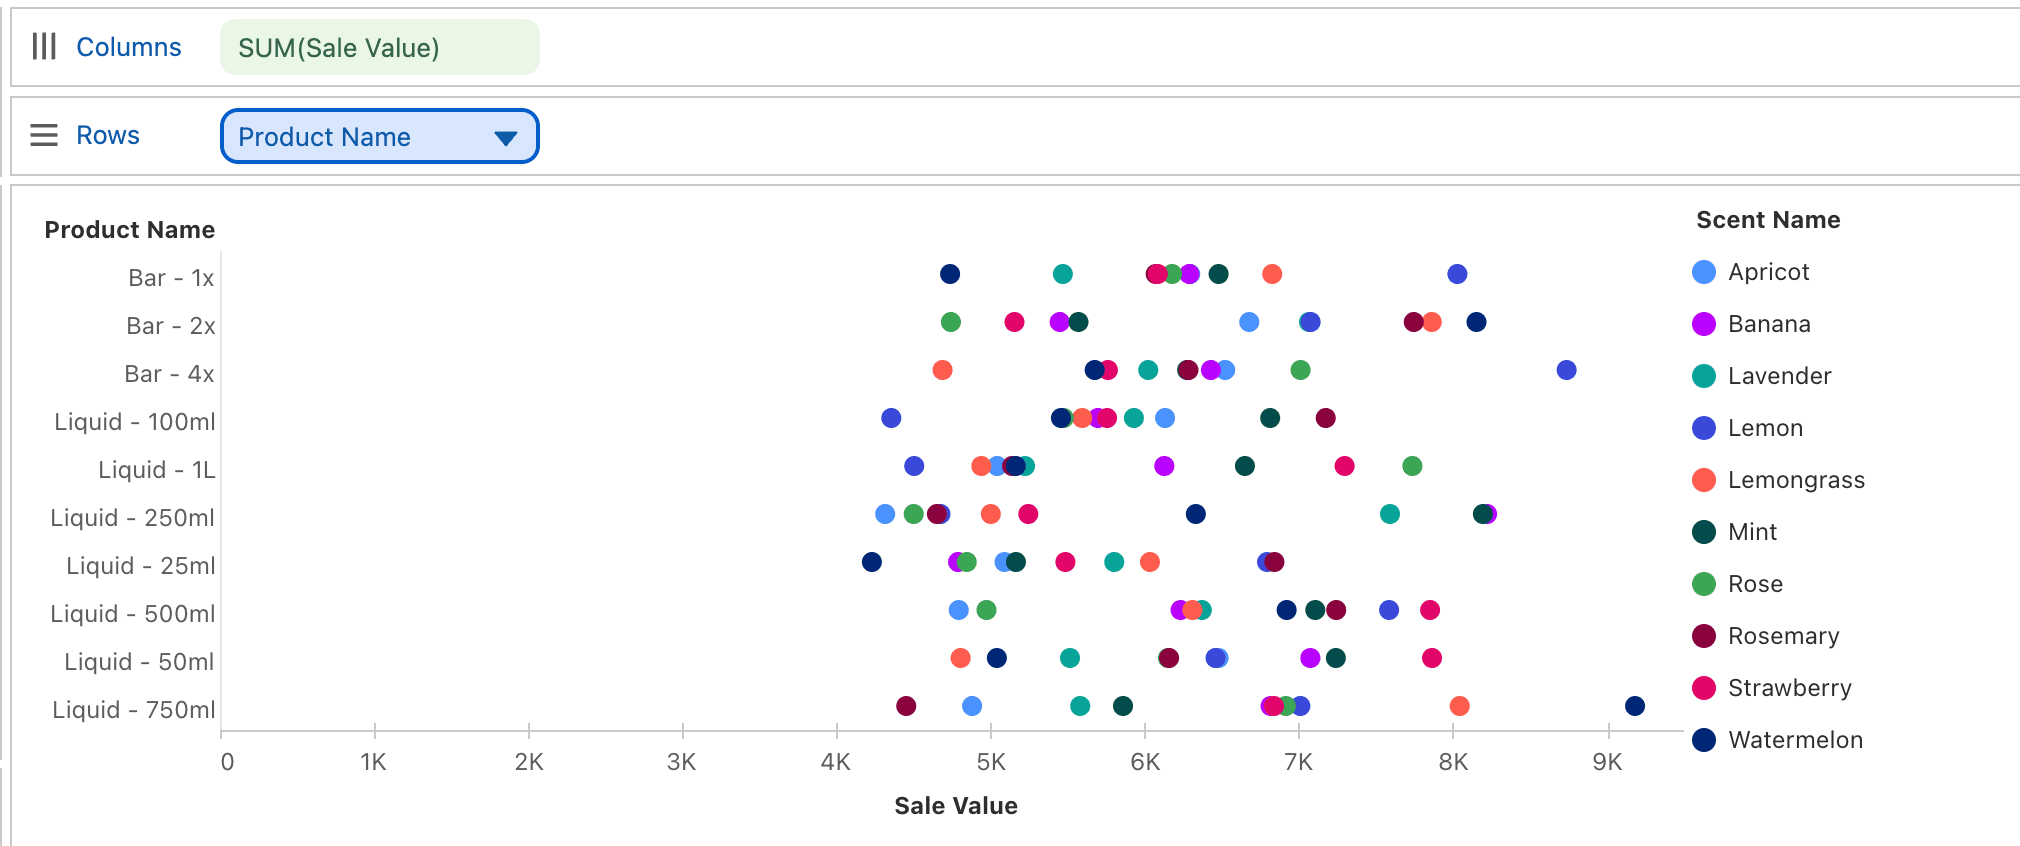Click the Columns shelf icon

click(43, 46)
